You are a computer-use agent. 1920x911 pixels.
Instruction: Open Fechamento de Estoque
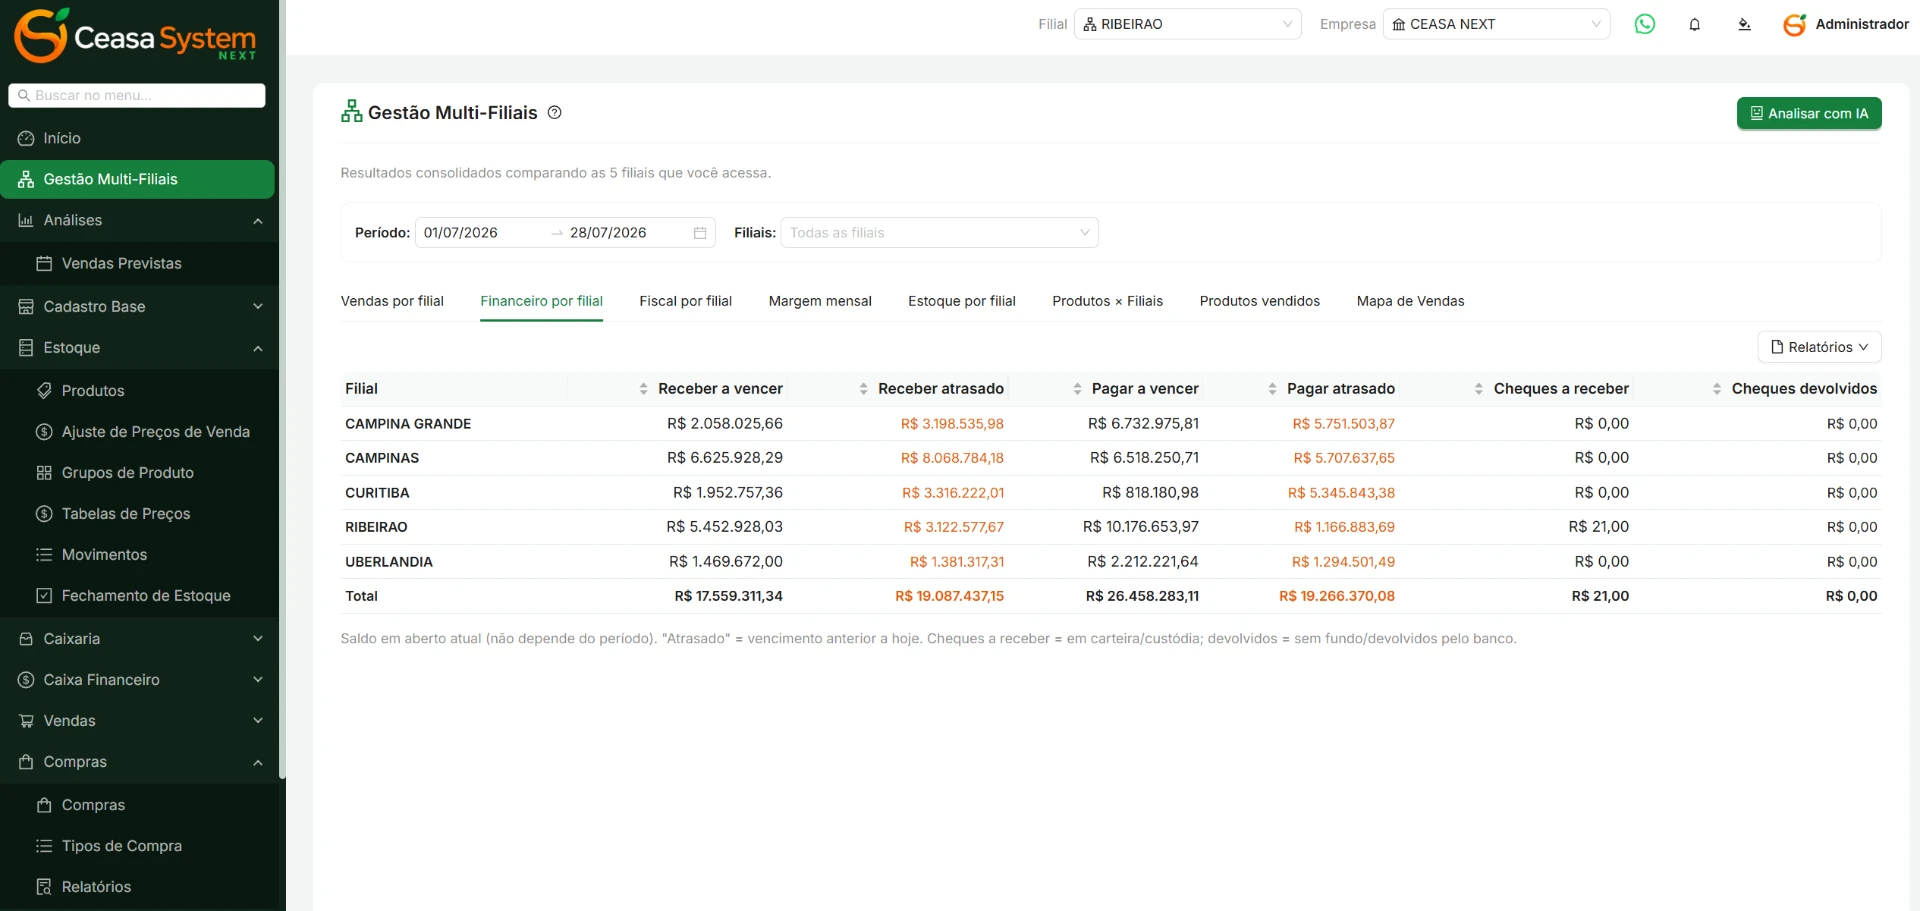point(138,595)
